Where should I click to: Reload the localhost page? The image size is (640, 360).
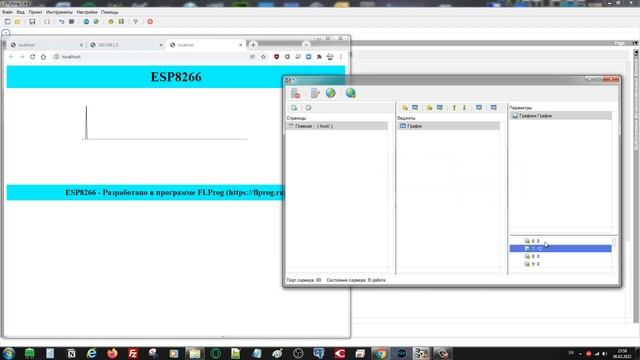[x=33, y=57]
